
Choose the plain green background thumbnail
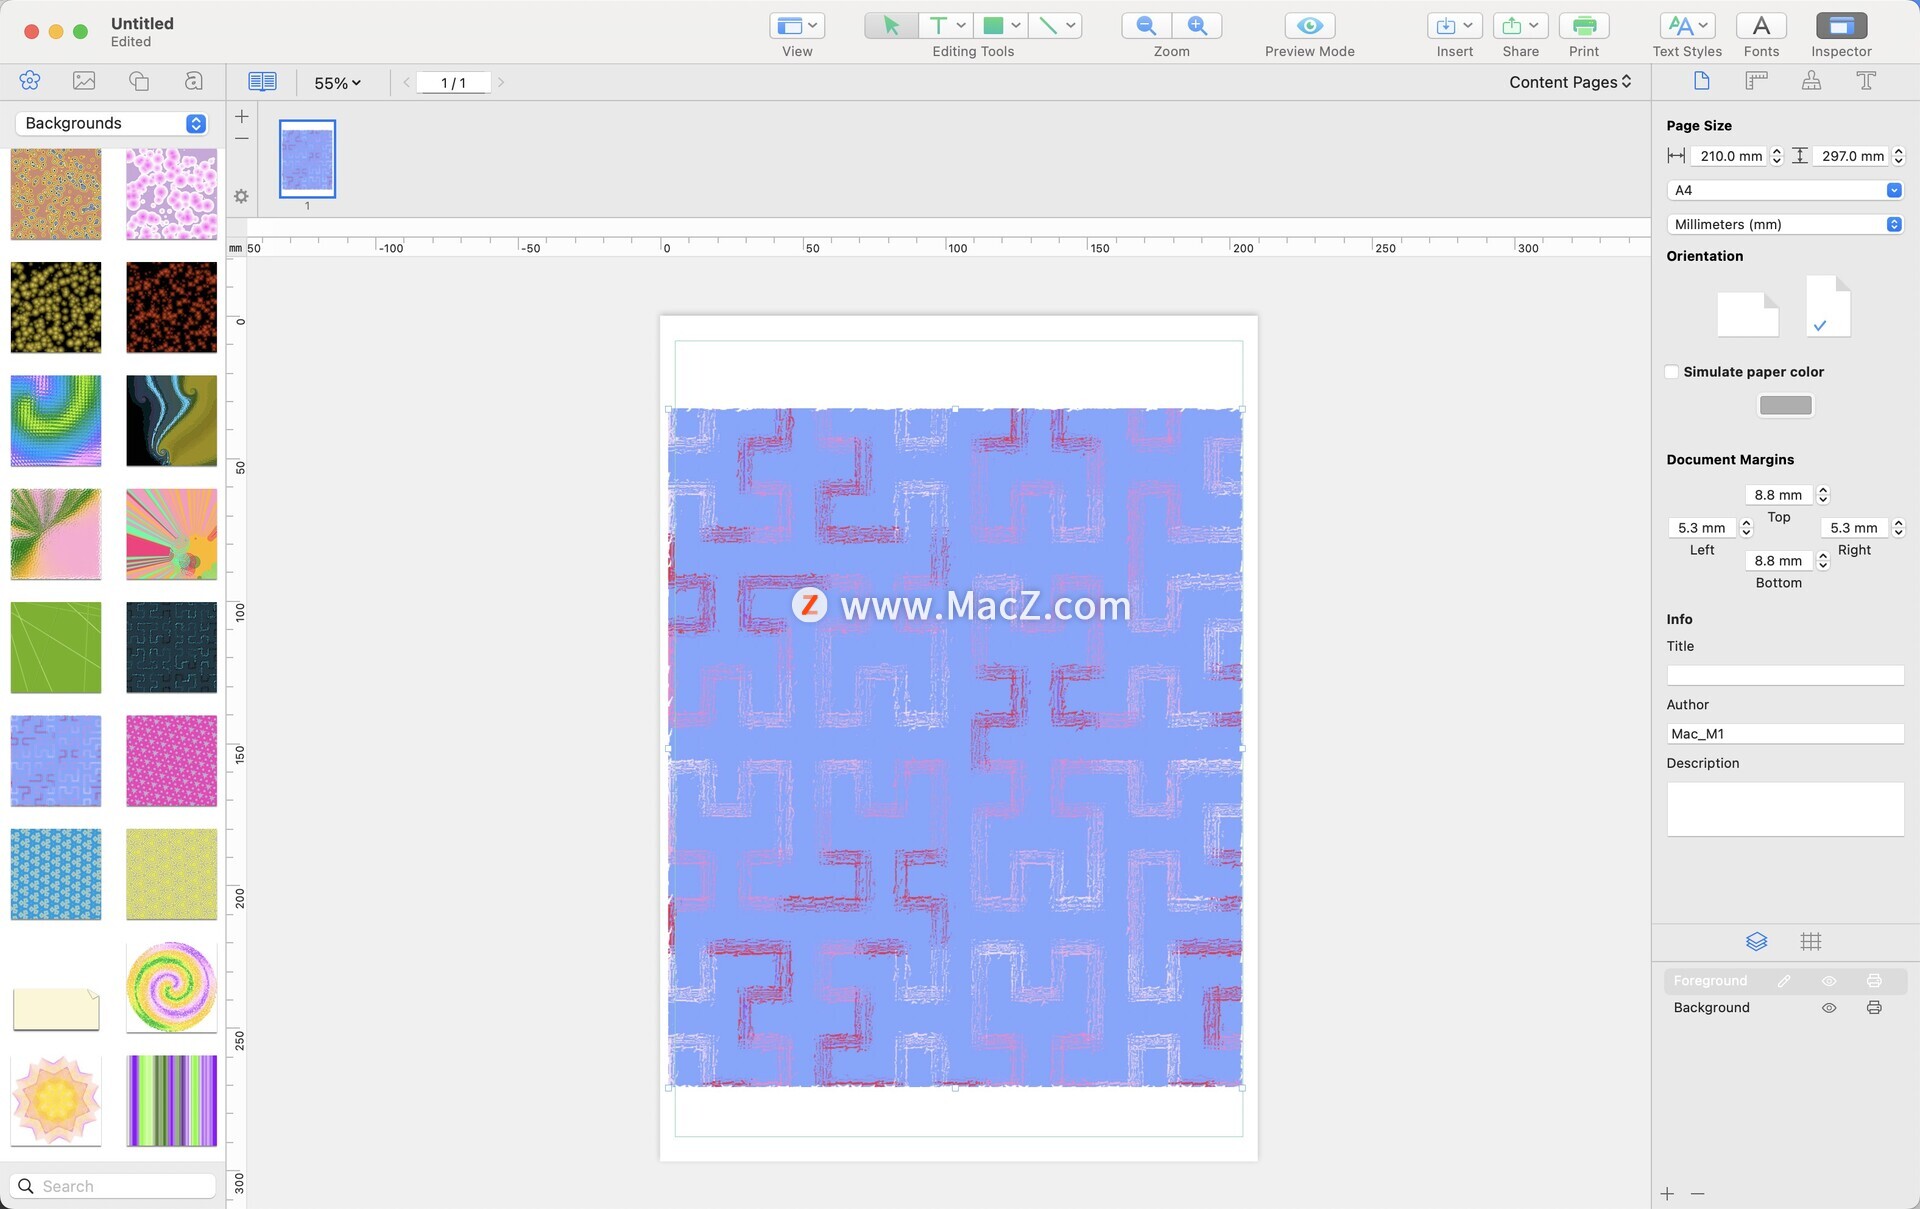pos(56,647)
